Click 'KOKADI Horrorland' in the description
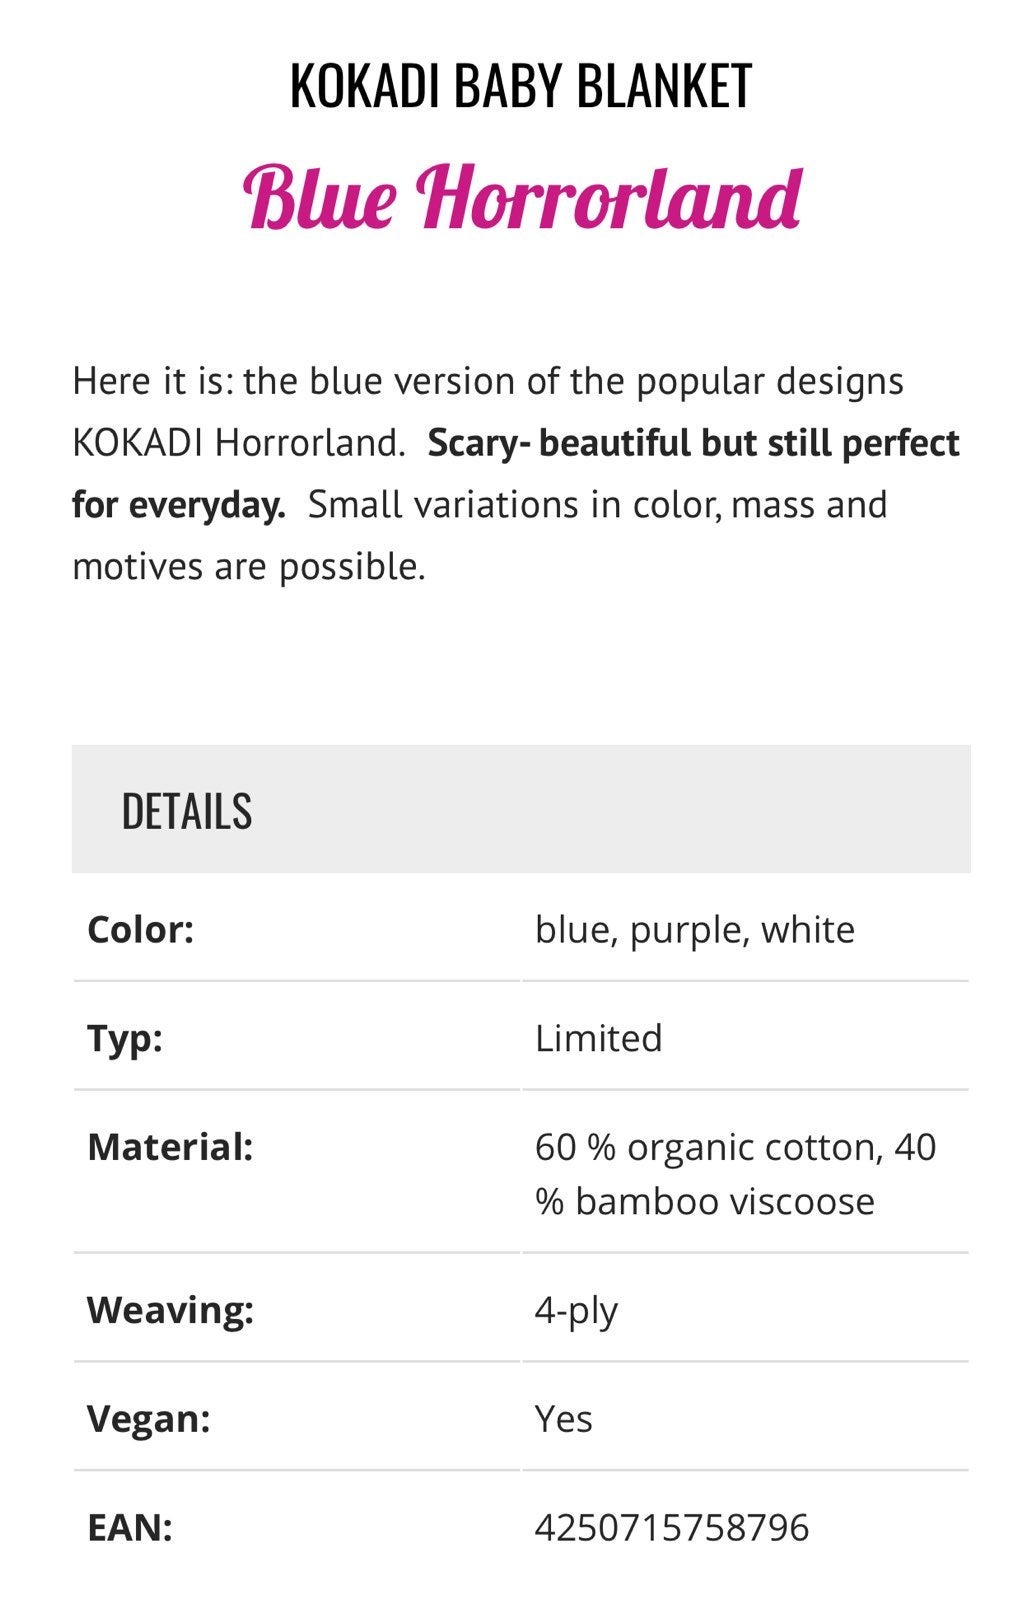This screenshot has height=1600, width=1018. click(x=238, y=443)
